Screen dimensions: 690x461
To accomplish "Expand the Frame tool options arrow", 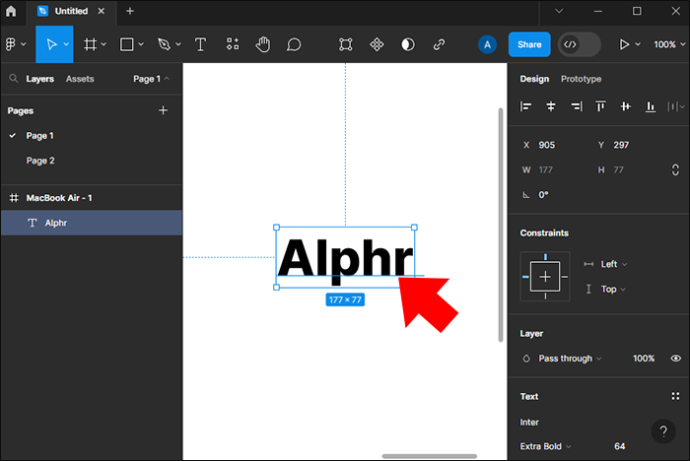I will pyautogui.click(x=103, y=44).
